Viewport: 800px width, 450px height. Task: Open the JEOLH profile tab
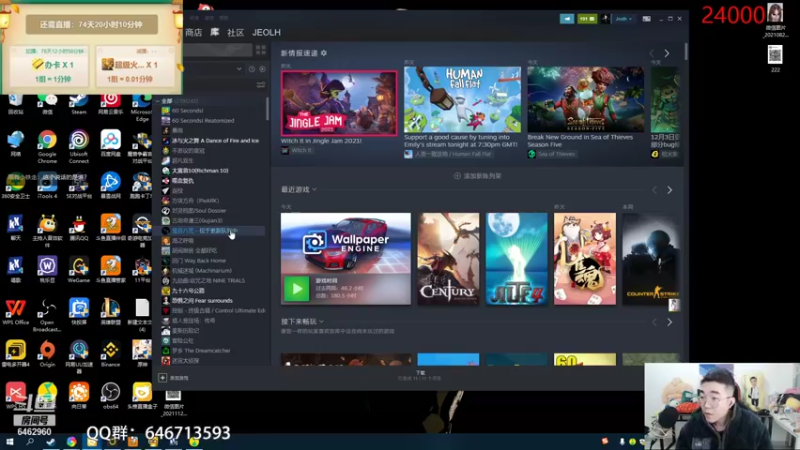[266, 33]
